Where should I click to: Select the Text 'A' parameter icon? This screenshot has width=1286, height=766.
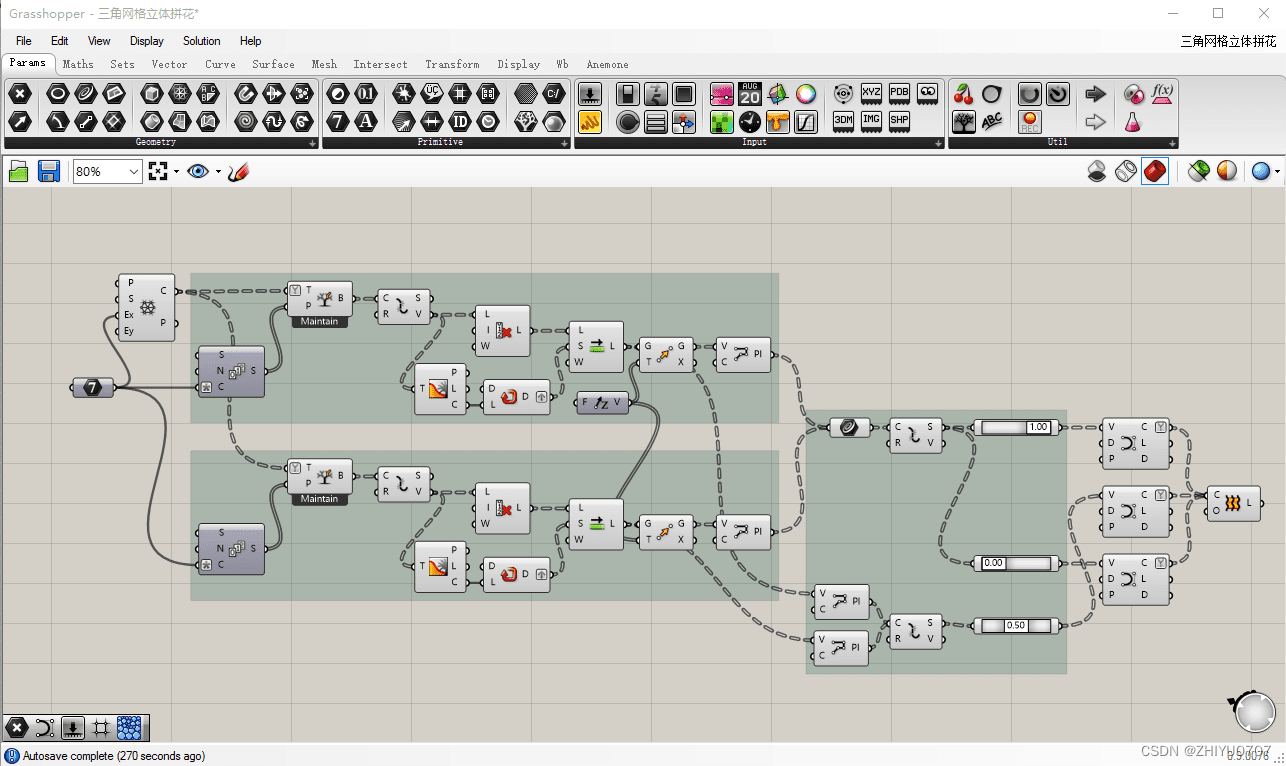(x=366, y=122)
